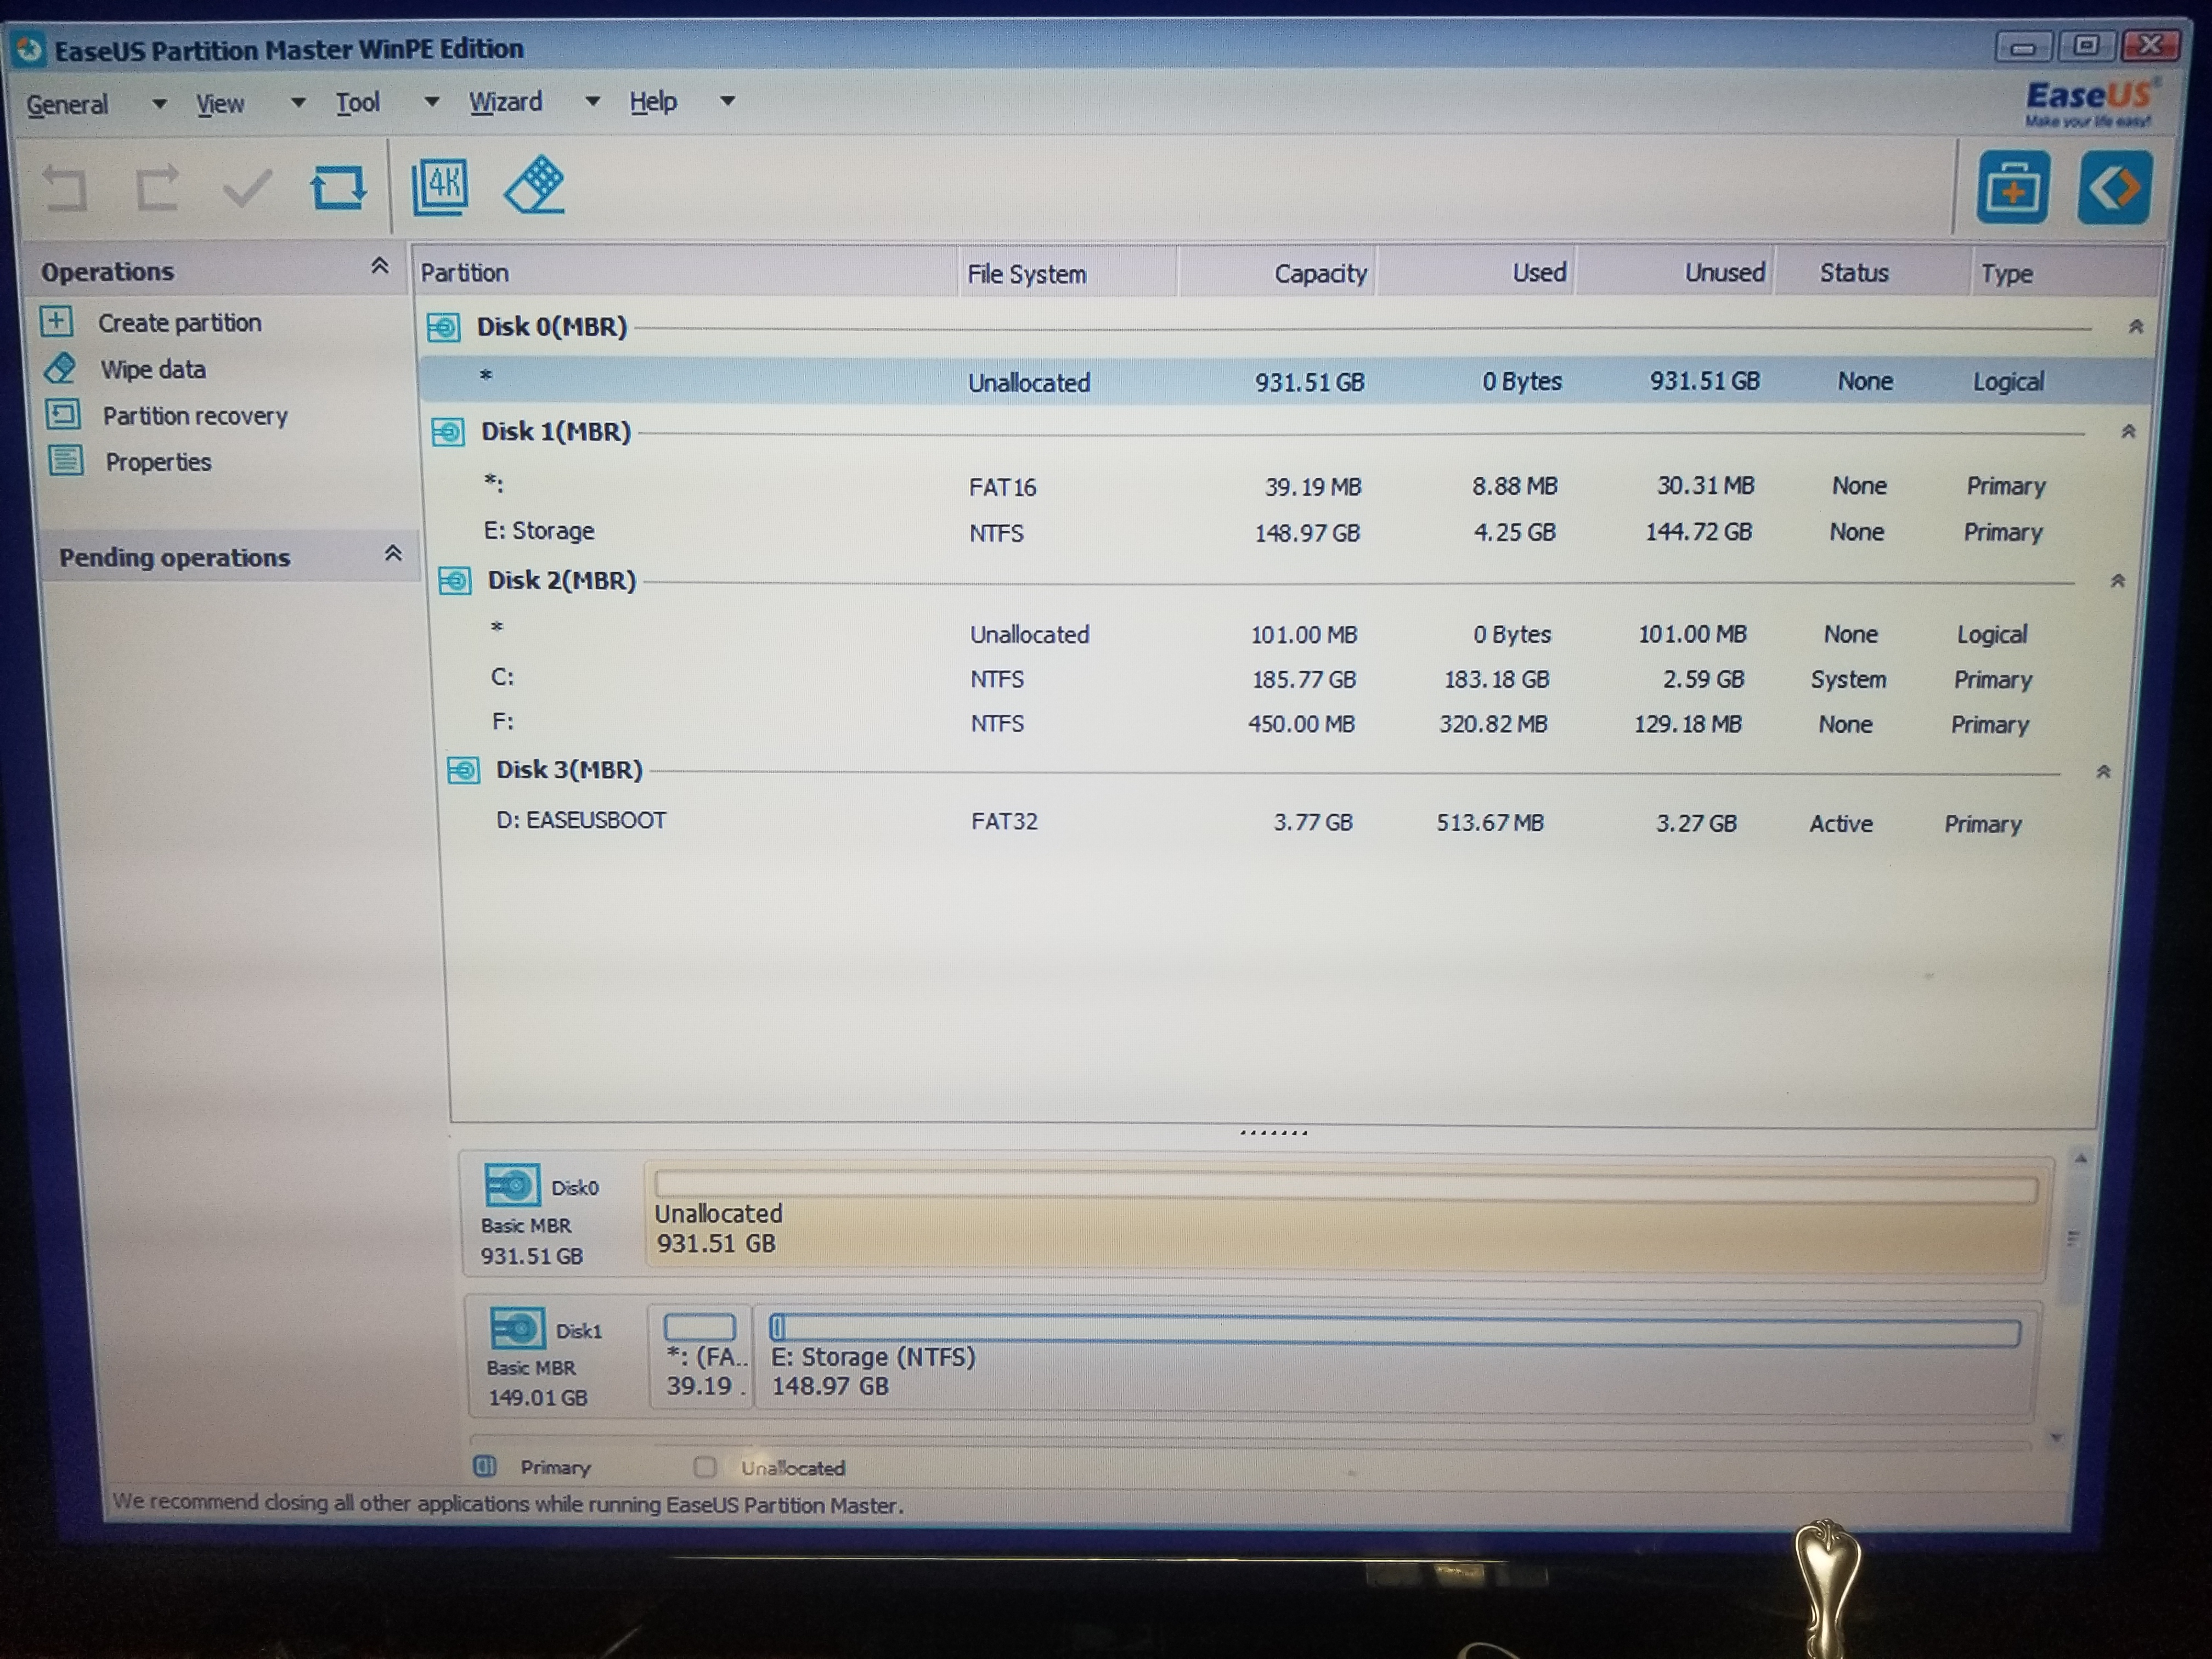Image resolution: width=2212 pixels, height=1659 pixels.
Task: Click the Disk0 drive icon in disk map
Action: 513,1185
